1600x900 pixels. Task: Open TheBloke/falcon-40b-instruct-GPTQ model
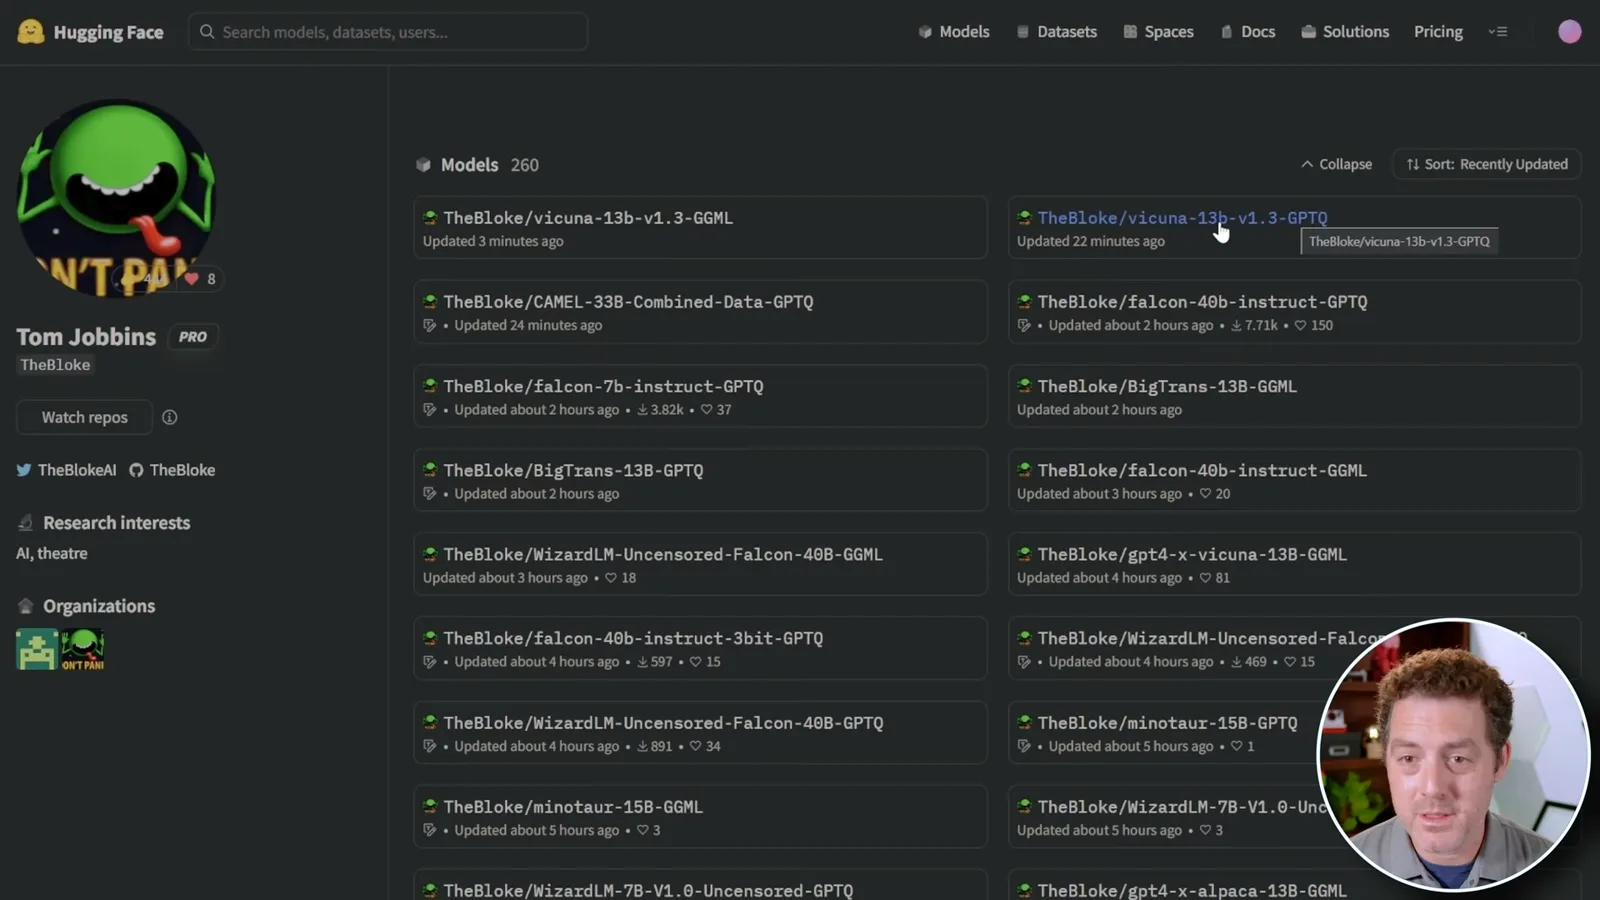1294,312
